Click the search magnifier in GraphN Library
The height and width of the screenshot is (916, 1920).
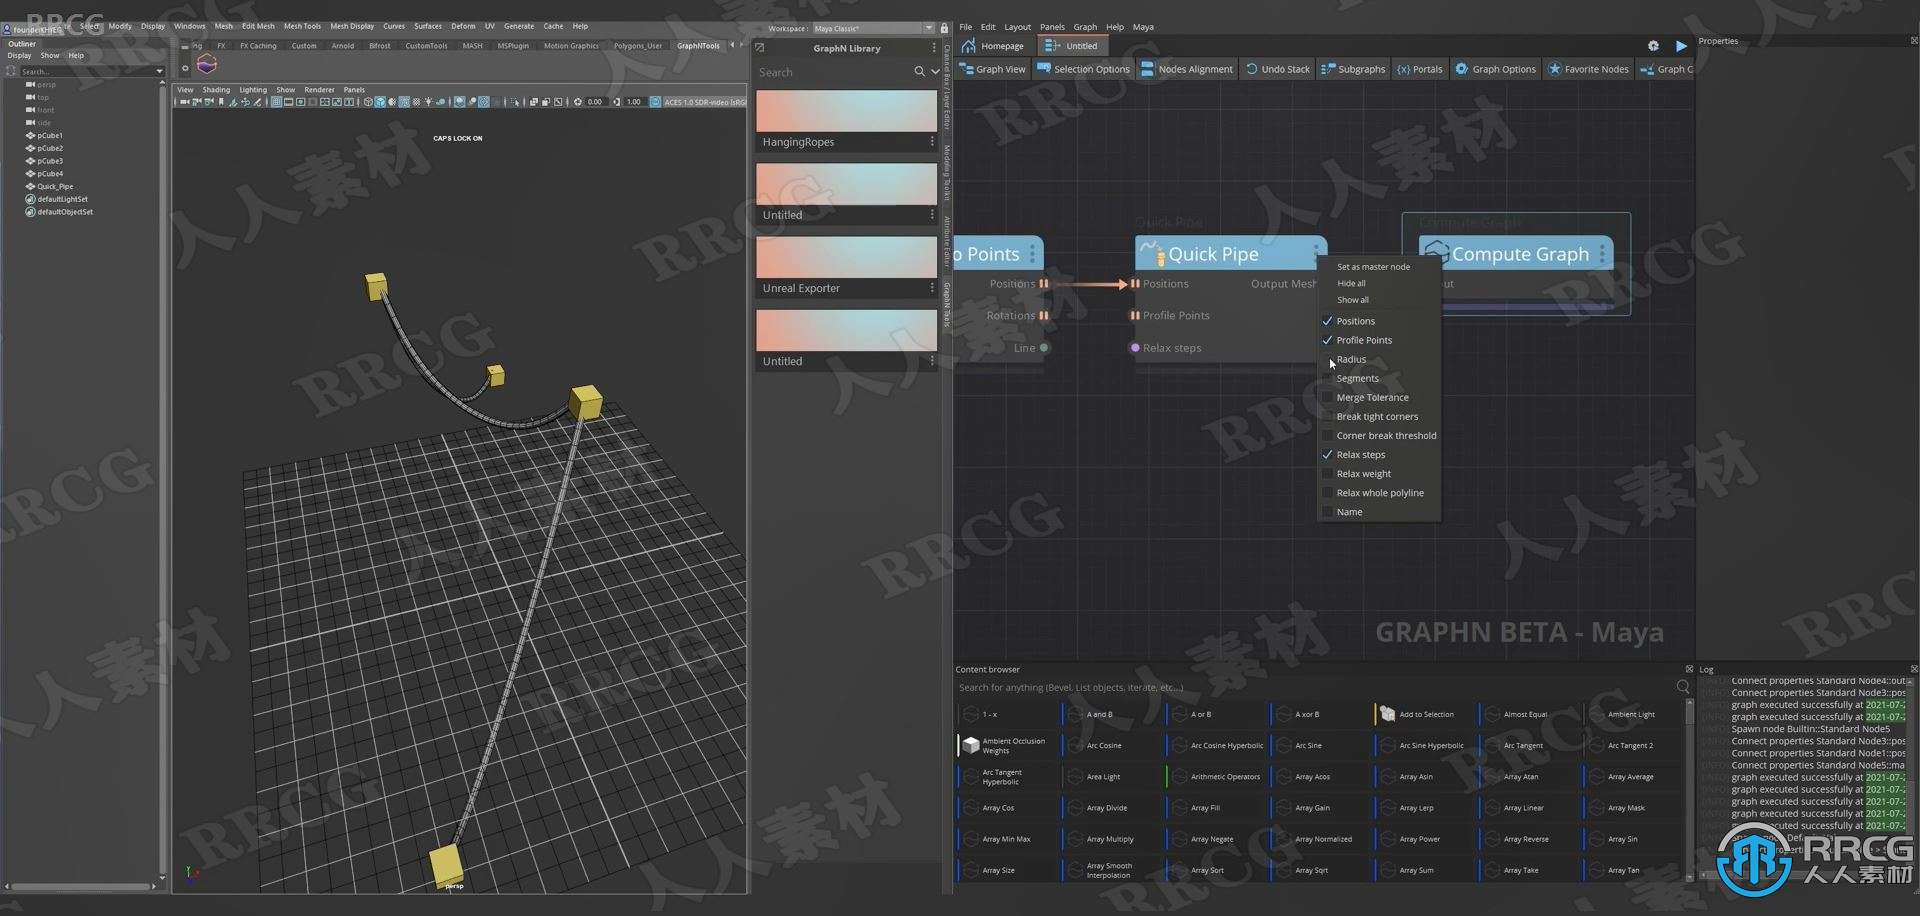(x=919, y=72)
